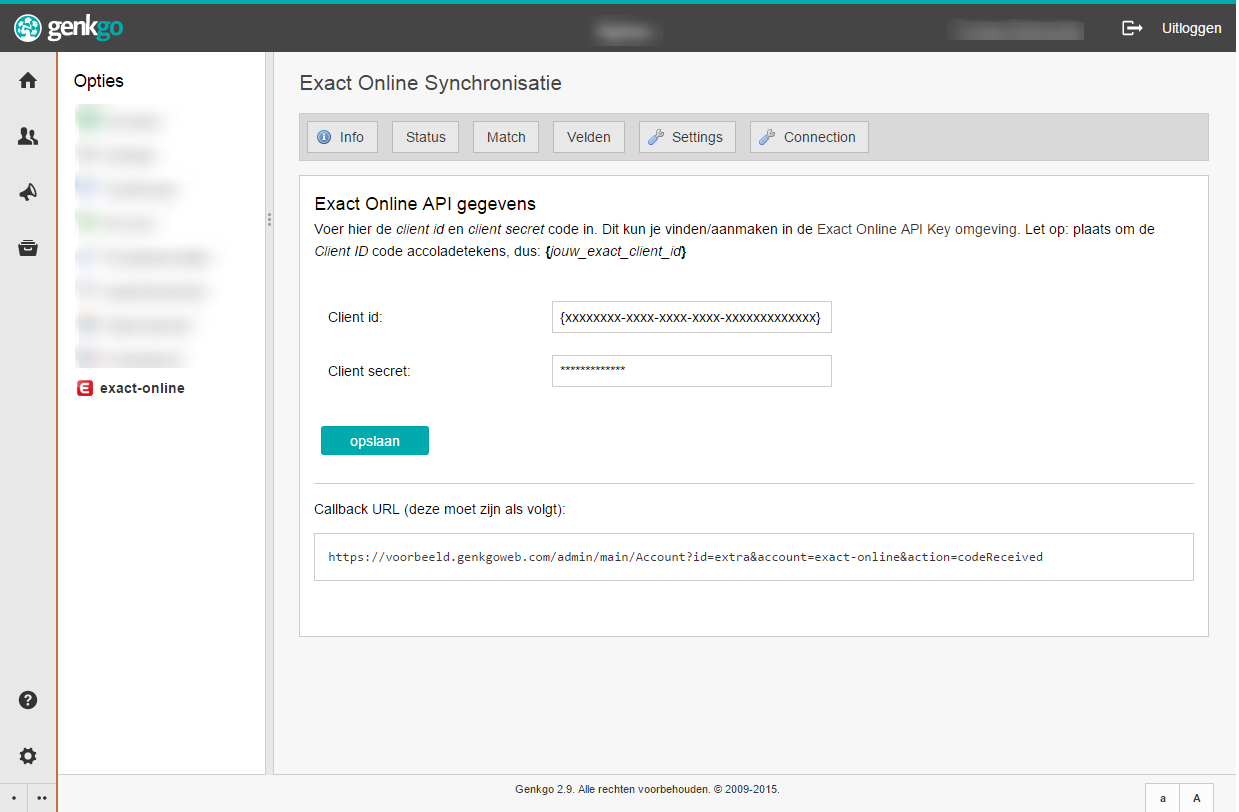The width and height of the screenshot is (1239, 812).
Task: Switch to the Status tab
Action: pos(425,137)
